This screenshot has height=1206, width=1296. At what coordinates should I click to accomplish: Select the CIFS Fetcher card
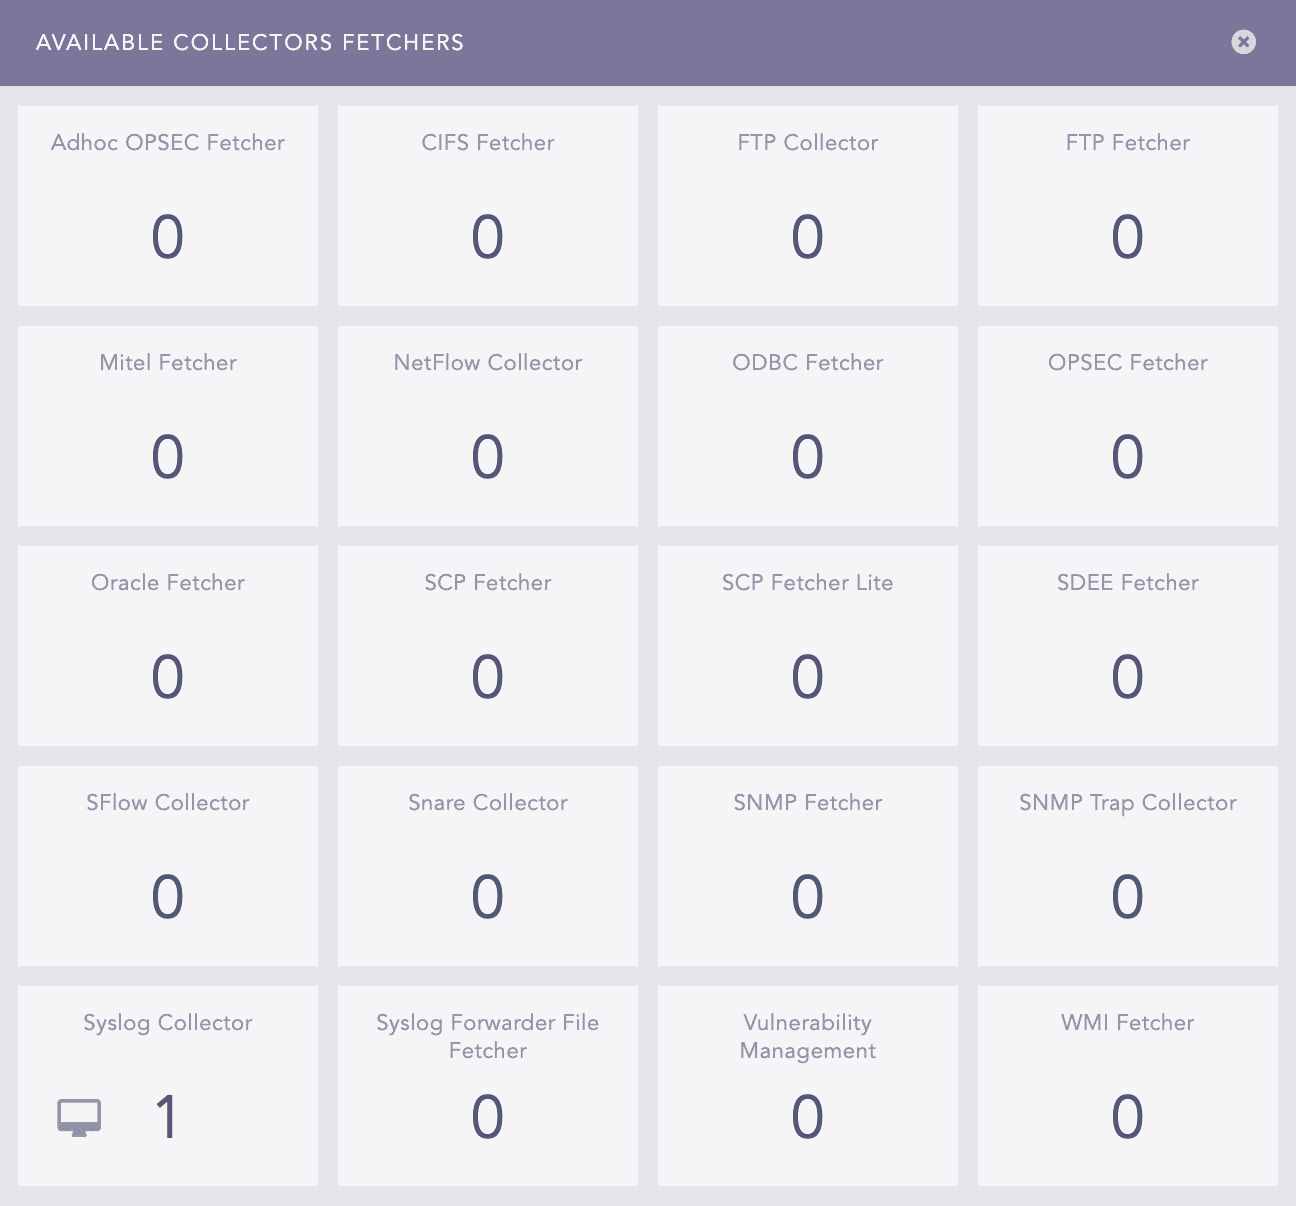coord(488,206)
